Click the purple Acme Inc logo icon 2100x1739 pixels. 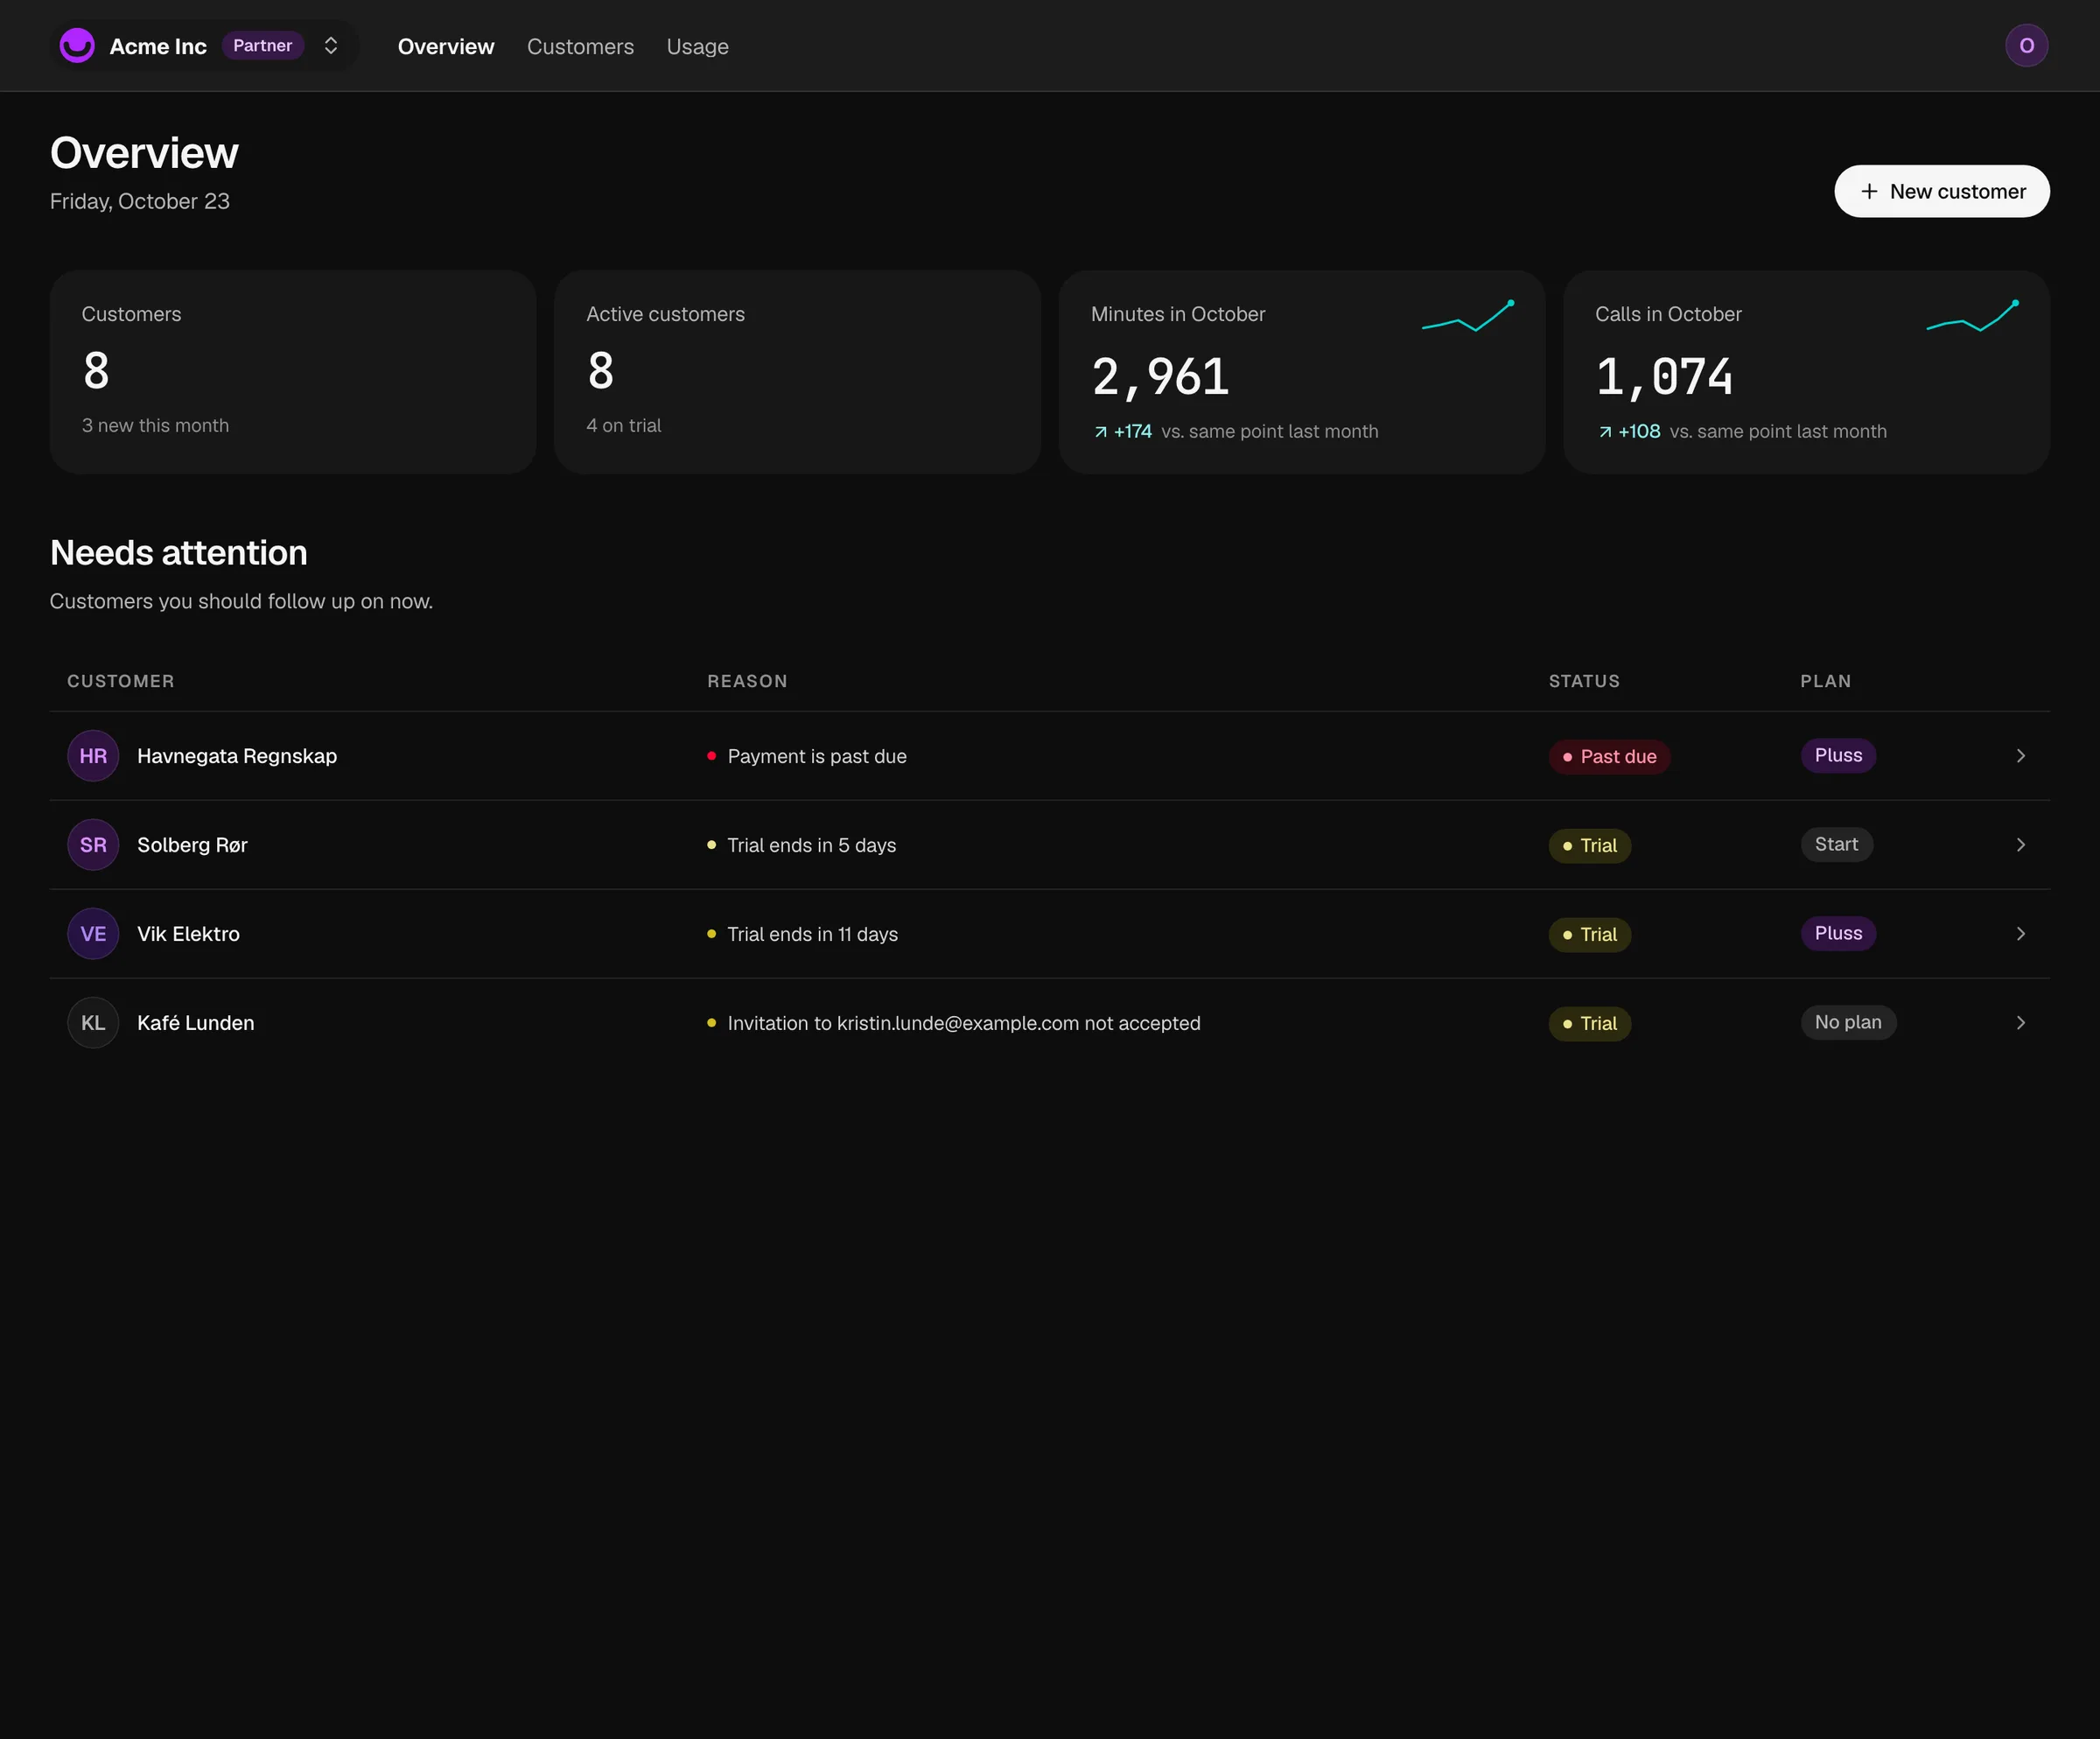tap(77, 46)
